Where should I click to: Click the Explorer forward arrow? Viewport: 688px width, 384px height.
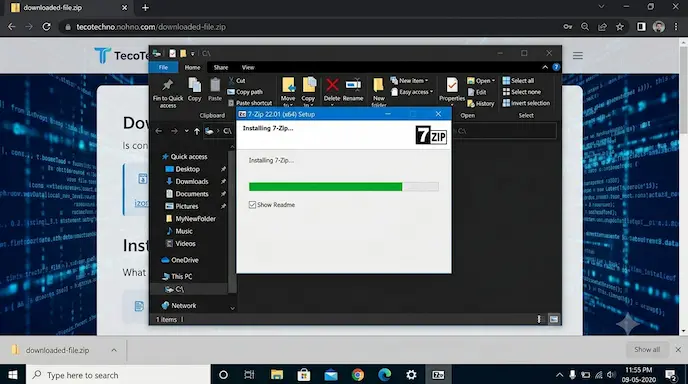click(174, 131)
